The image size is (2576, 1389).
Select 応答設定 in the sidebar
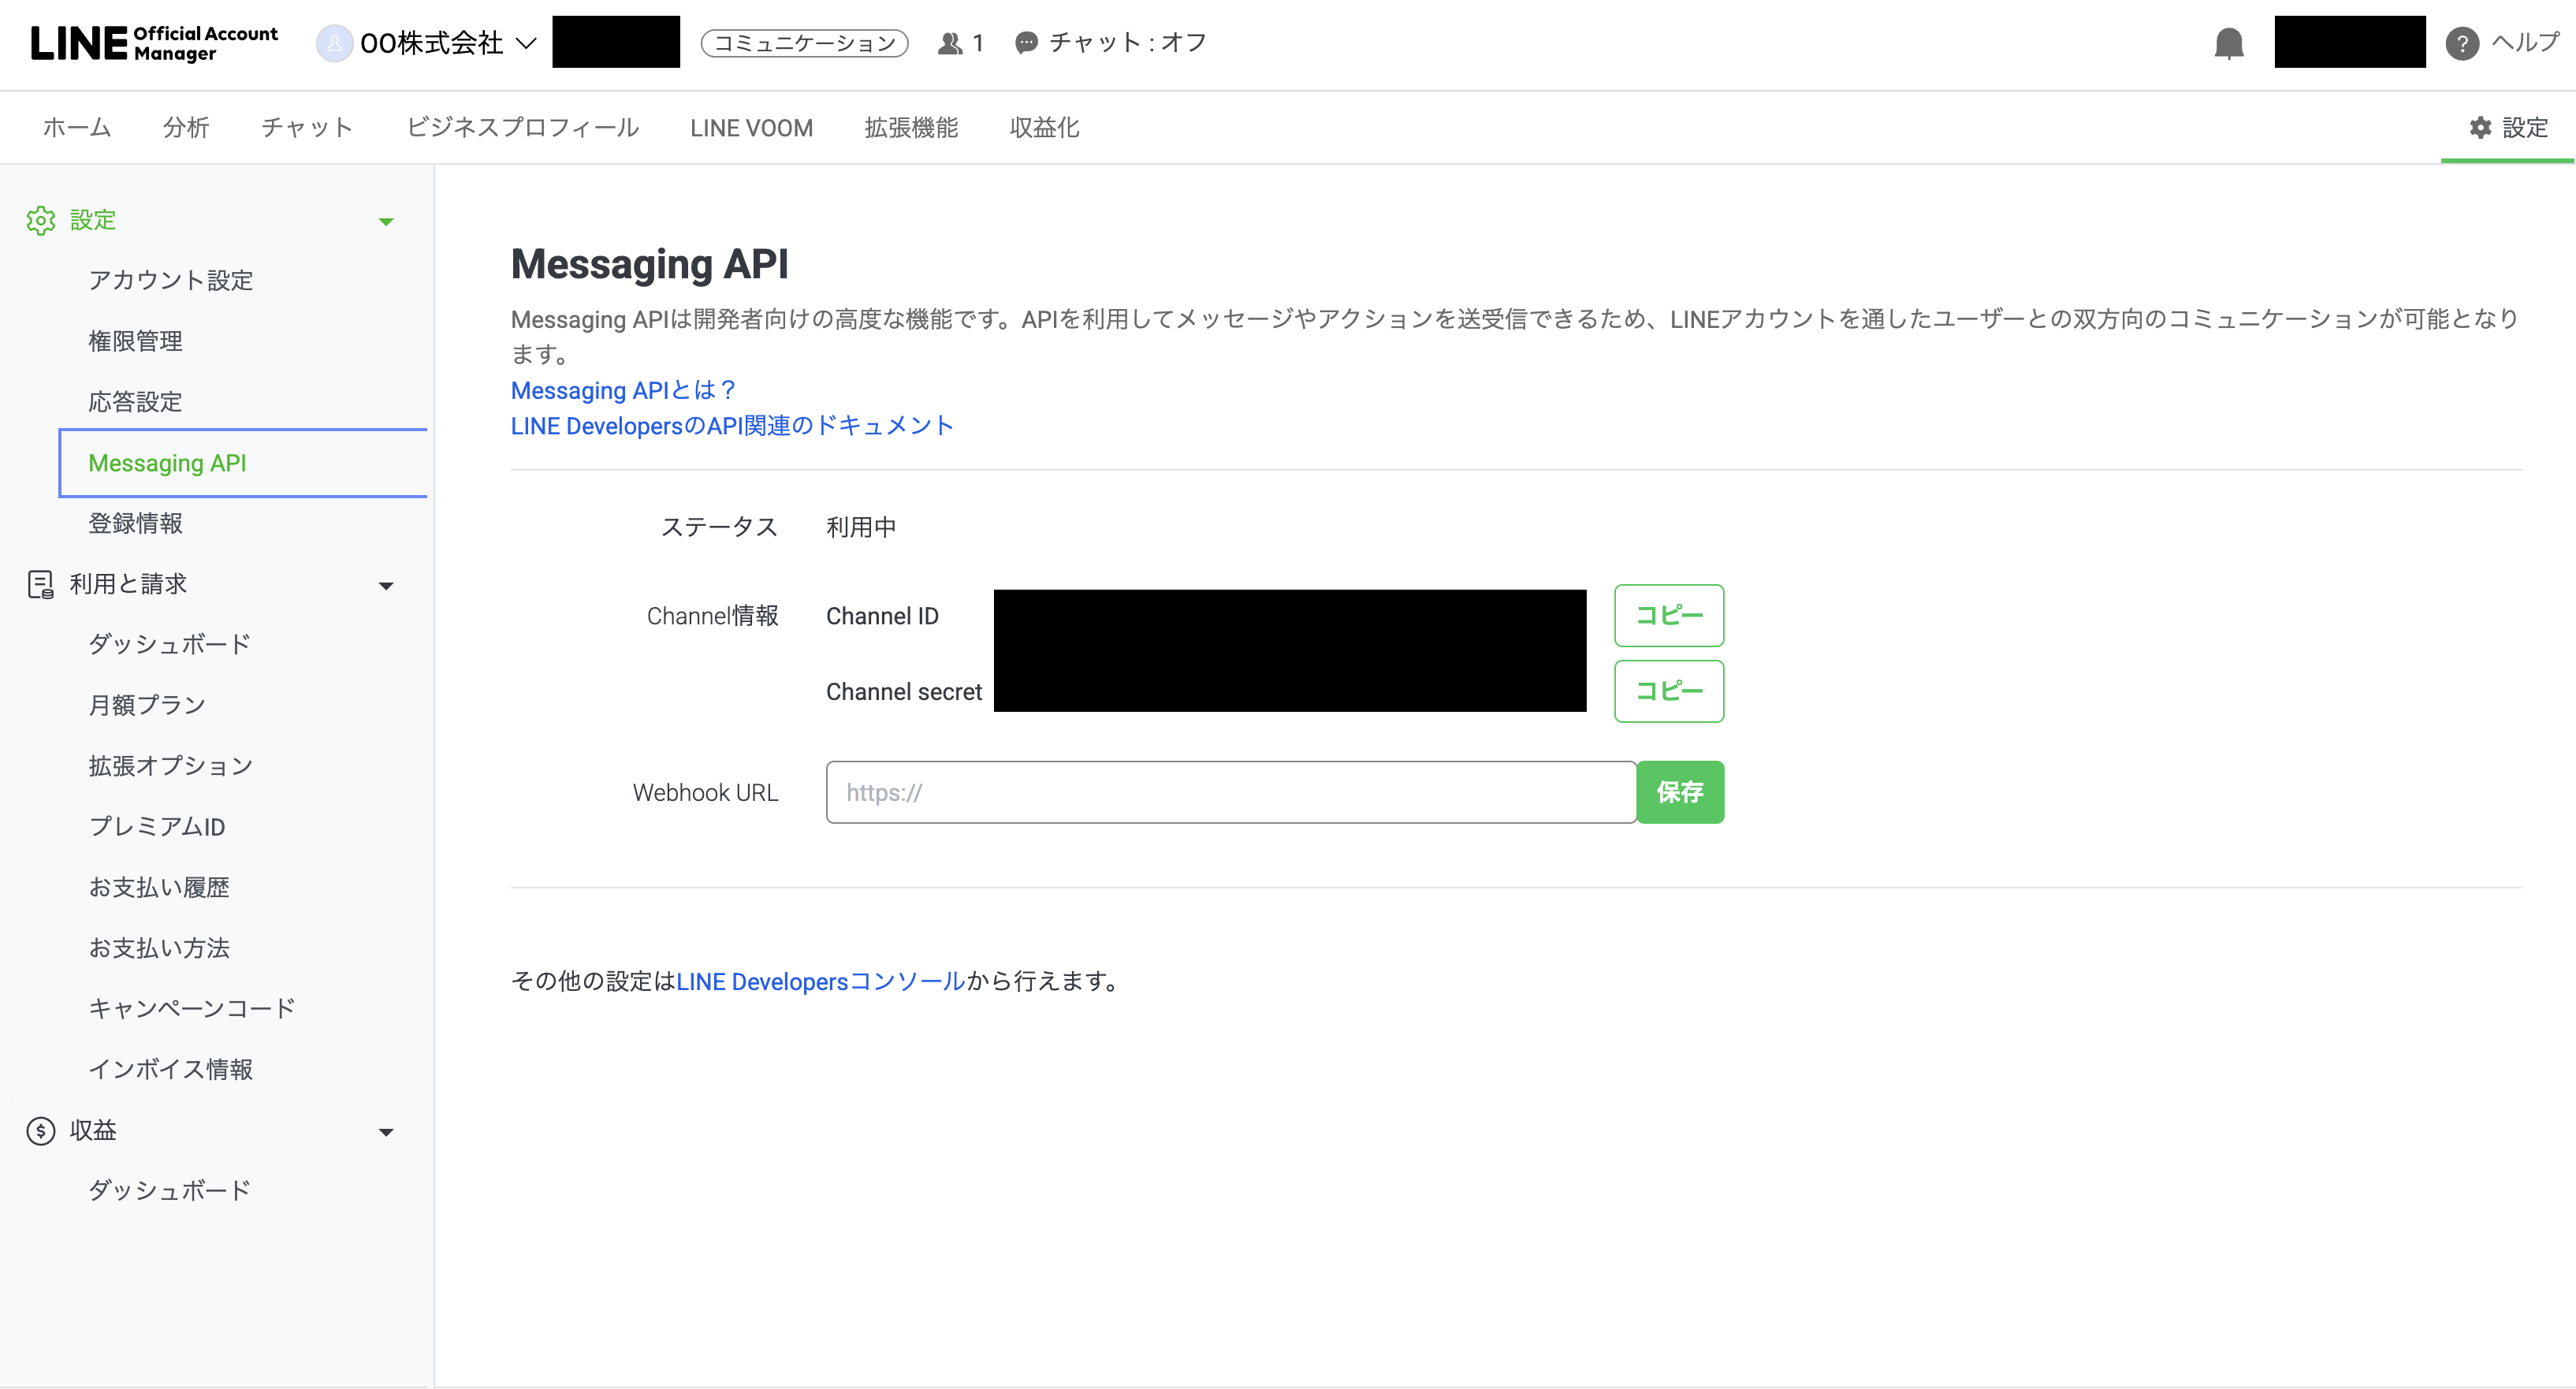coord(136,402)
